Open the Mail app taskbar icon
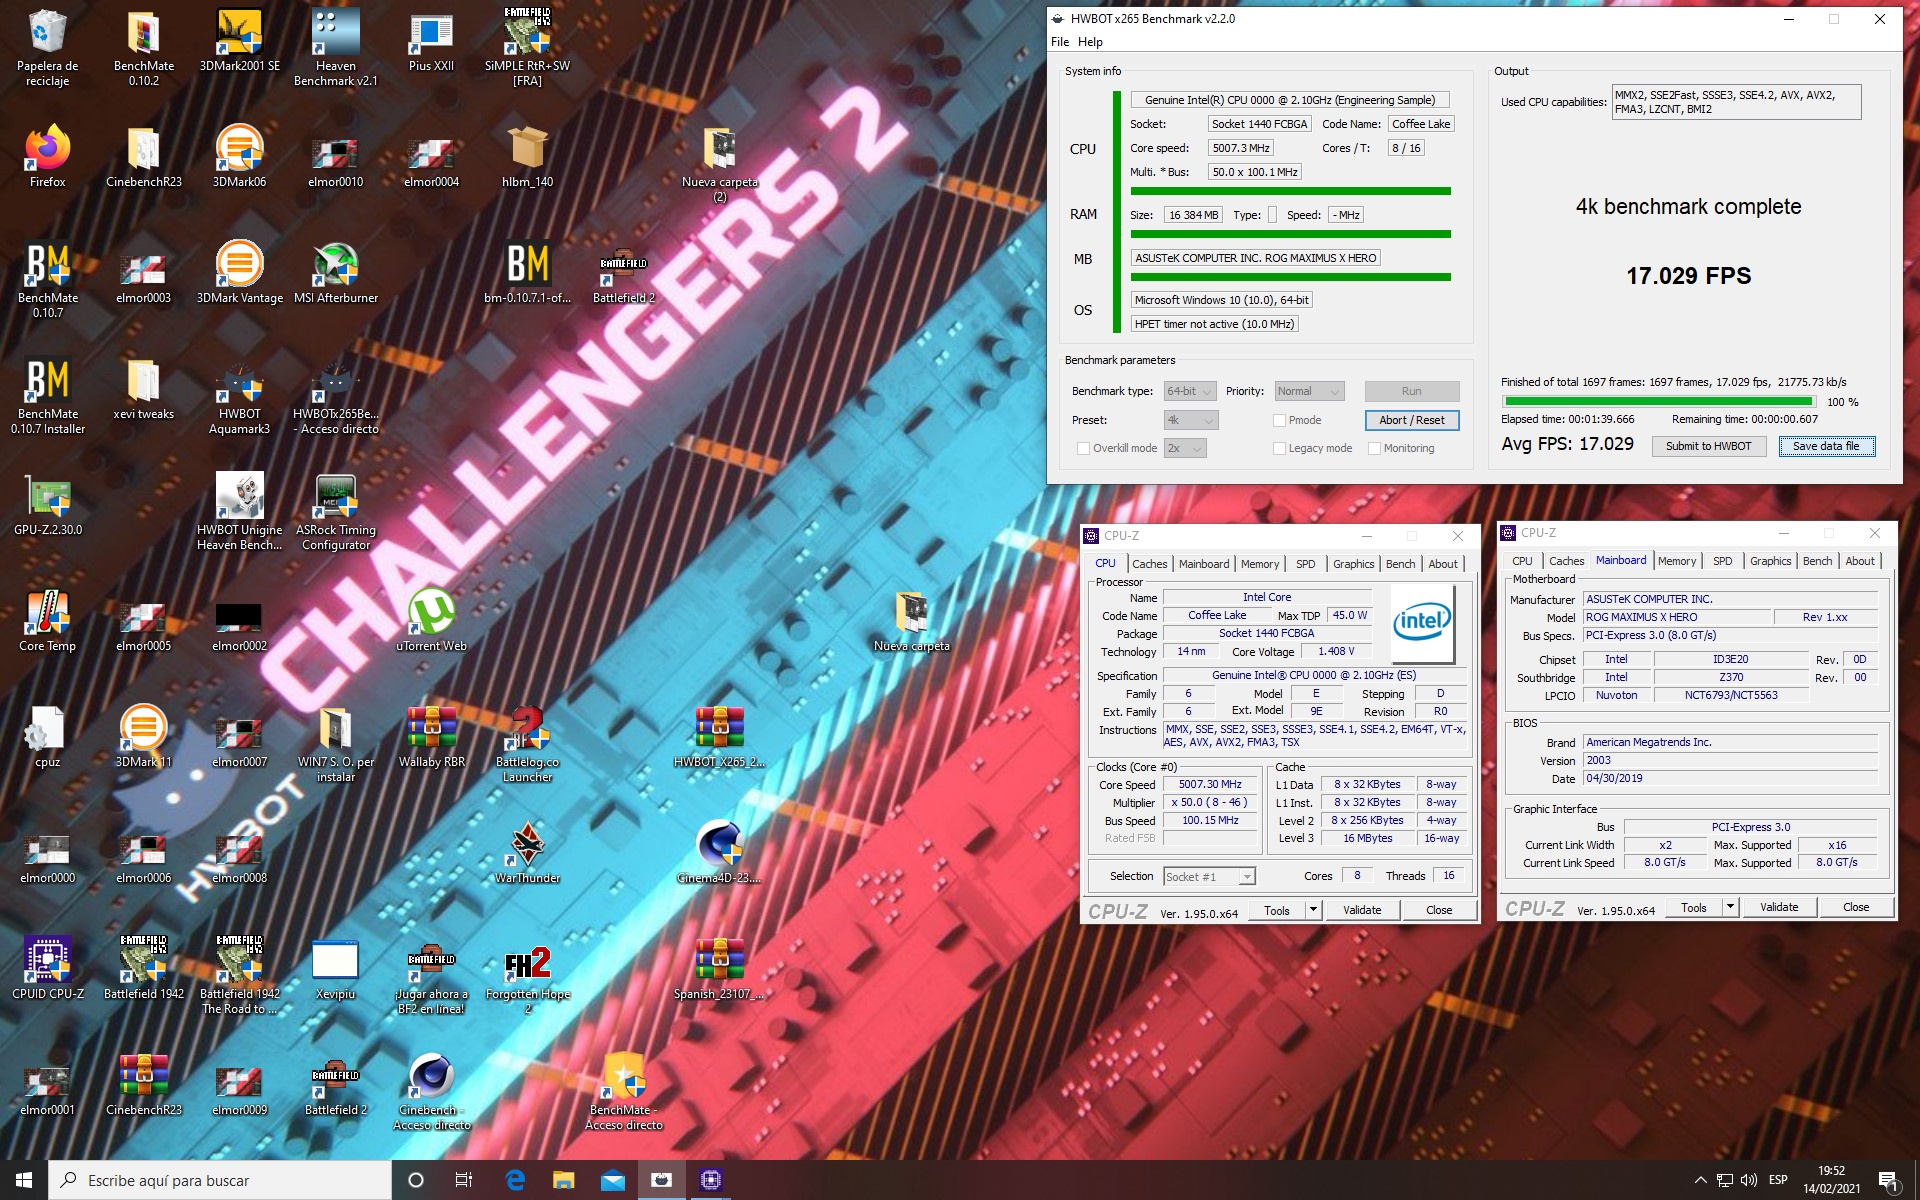1920x1200 pixels. pos(612,1180)
